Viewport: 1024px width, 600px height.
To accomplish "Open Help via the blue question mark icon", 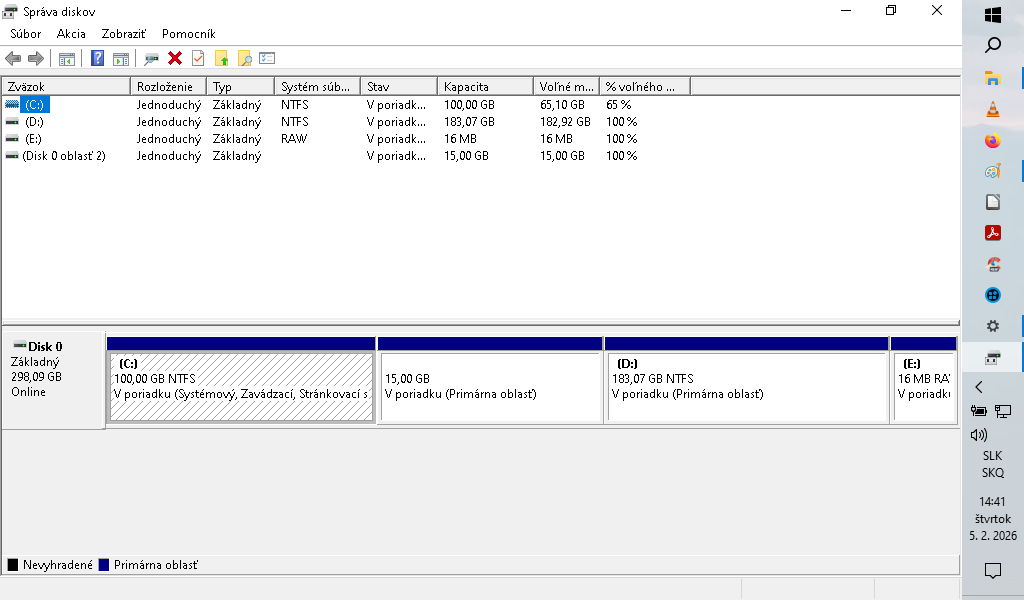I will (97, 58).
